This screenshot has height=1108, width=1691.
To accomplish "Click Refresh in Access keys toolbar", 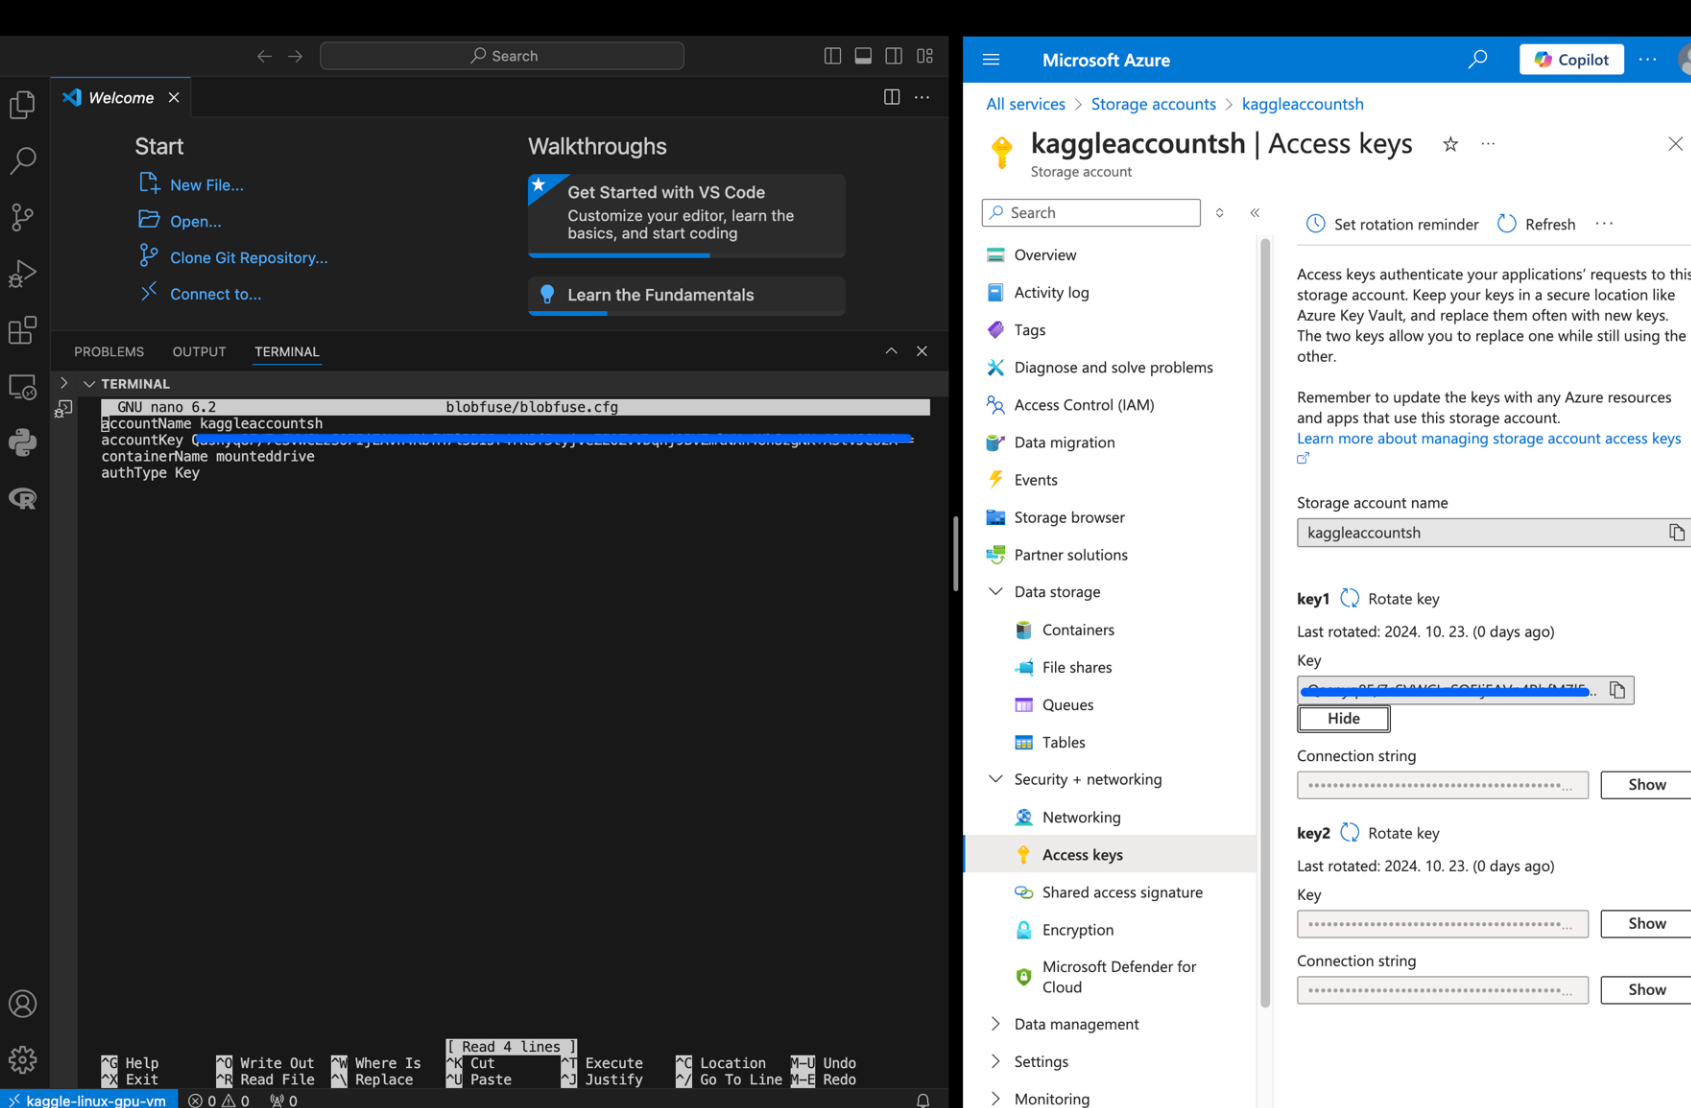I will (1536, 224).
